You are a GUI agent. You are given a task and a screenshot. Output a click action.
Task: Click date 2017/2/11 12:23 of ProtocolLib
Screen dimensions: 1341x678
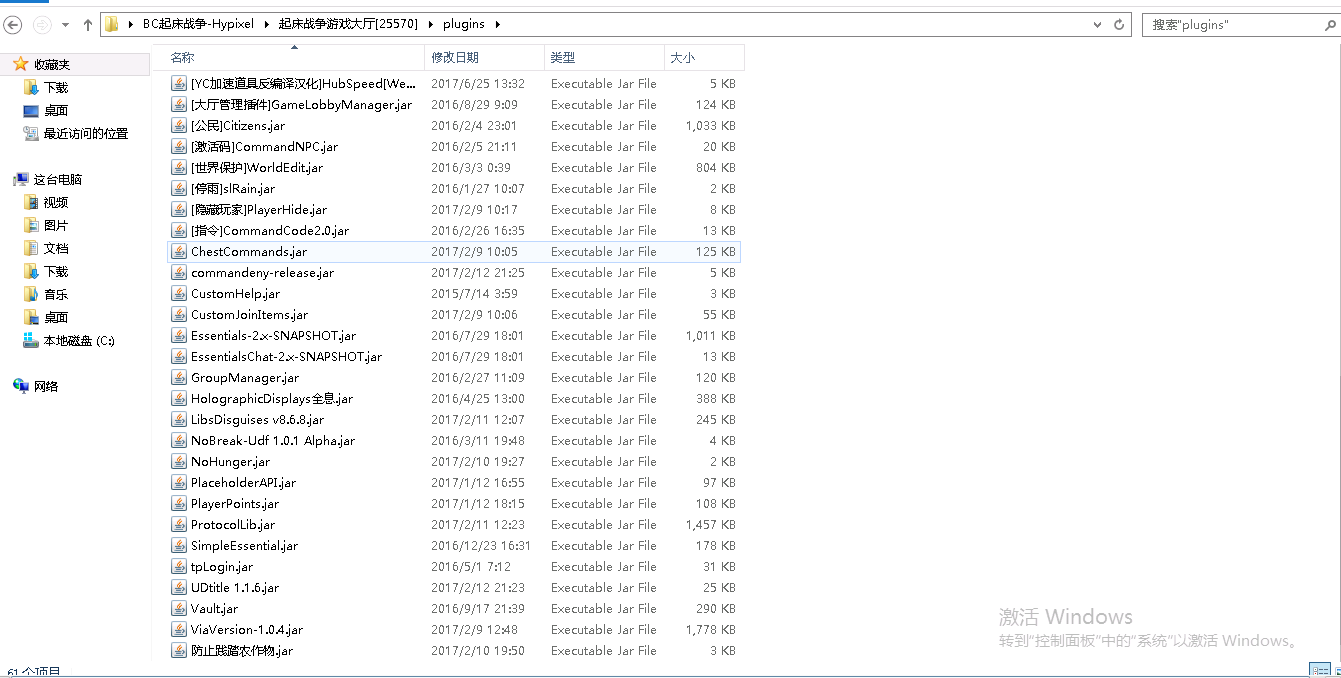pos(477,525)
